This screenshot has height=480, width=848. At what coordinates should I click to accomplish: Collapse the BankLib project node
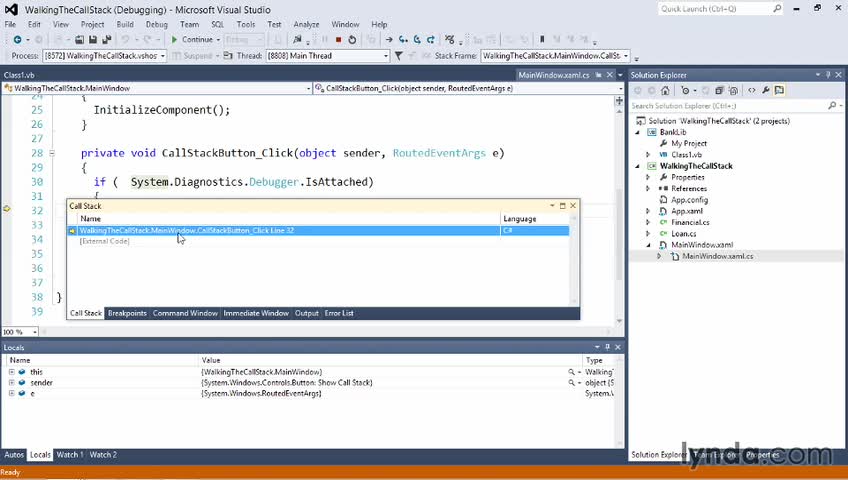pos(637,132)
